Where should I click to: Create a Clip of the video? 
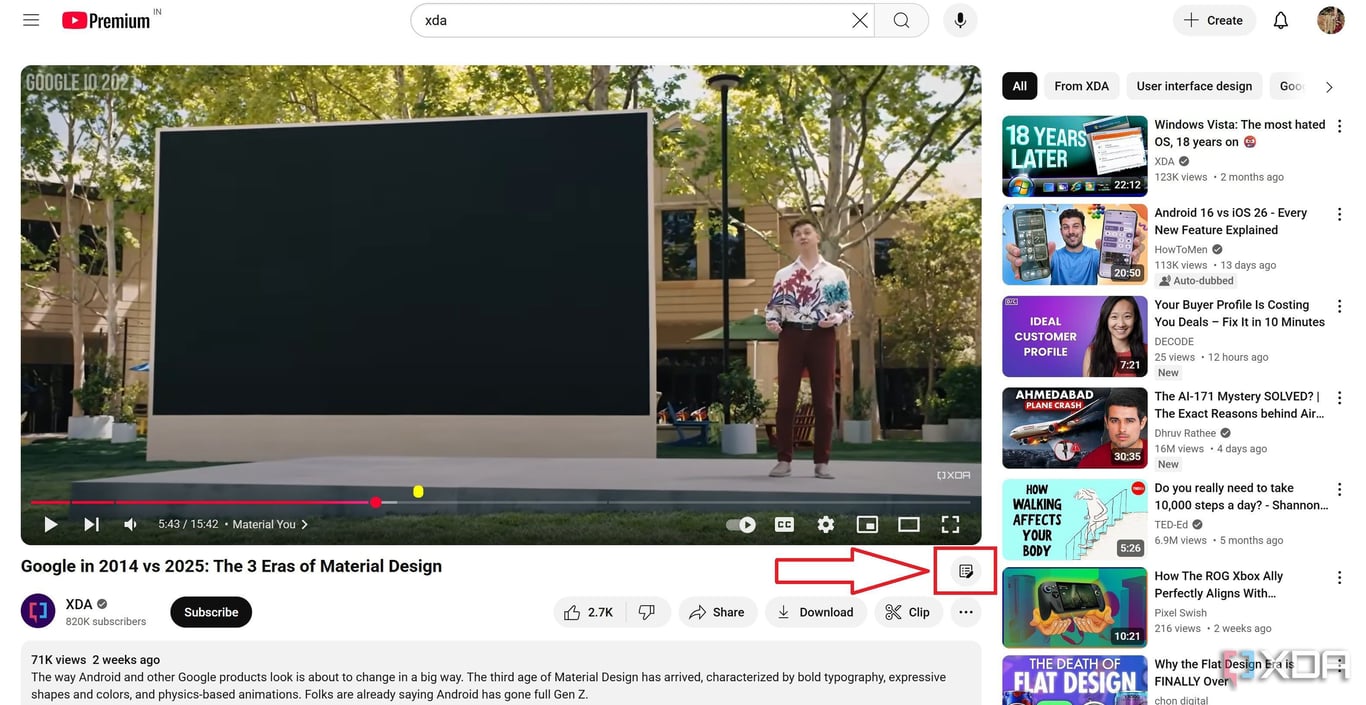908,612
